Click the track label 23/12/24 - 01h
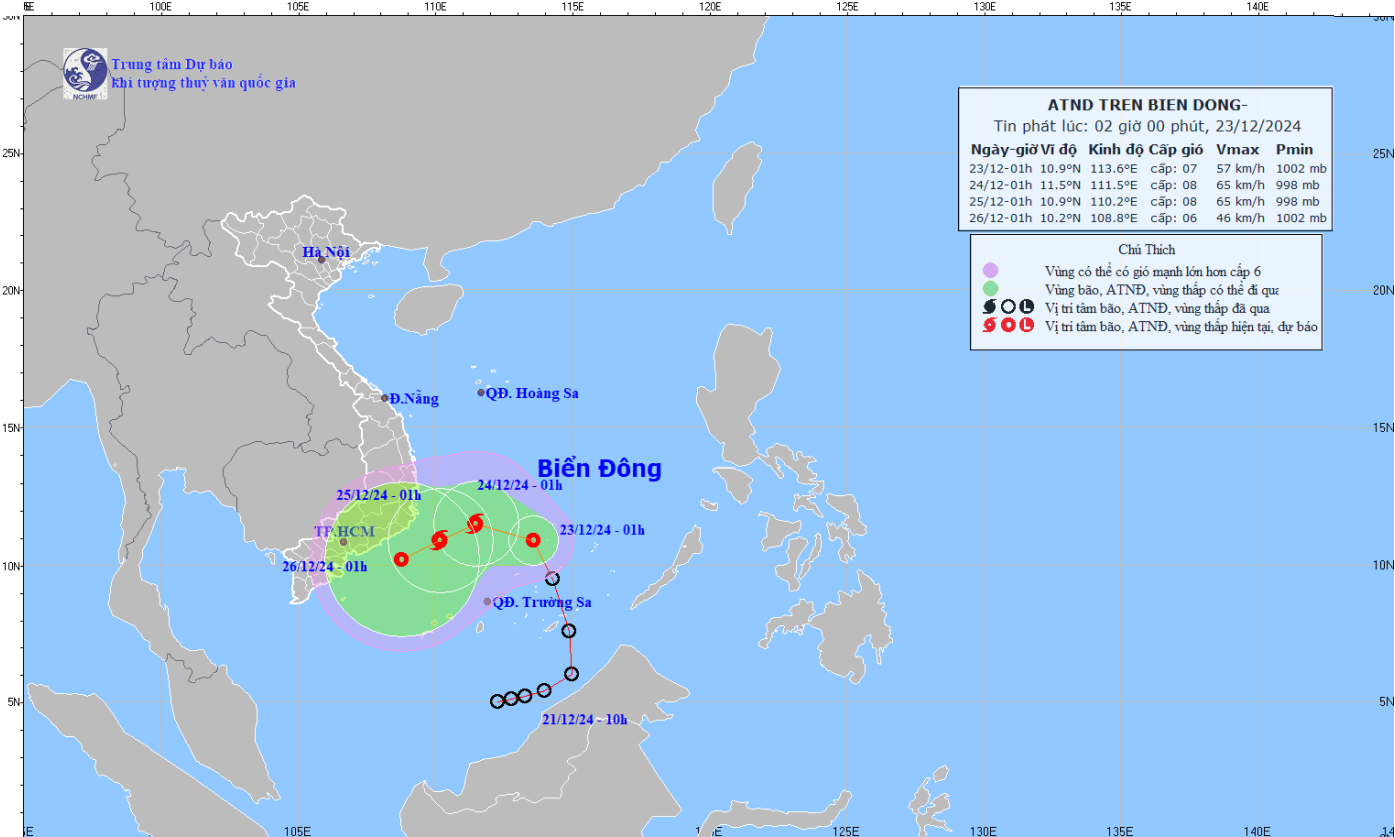Image resolution: width=1395 pixels, height=837 pixels. (602, 530)
